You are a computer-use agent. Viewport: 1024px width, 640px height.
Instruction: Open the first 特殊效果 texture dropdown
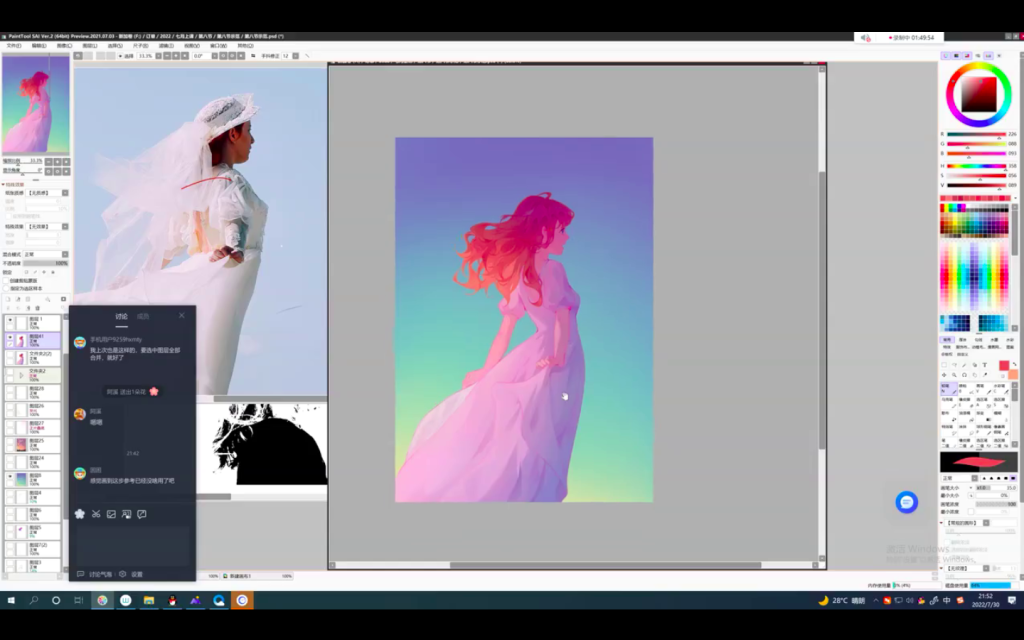point(45,193)
